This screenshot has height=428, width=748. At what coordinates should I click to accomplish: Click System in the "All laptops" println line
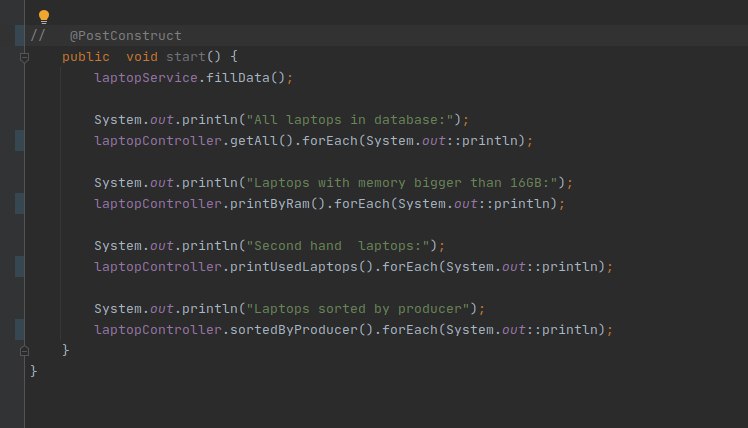tap(118, 120)
